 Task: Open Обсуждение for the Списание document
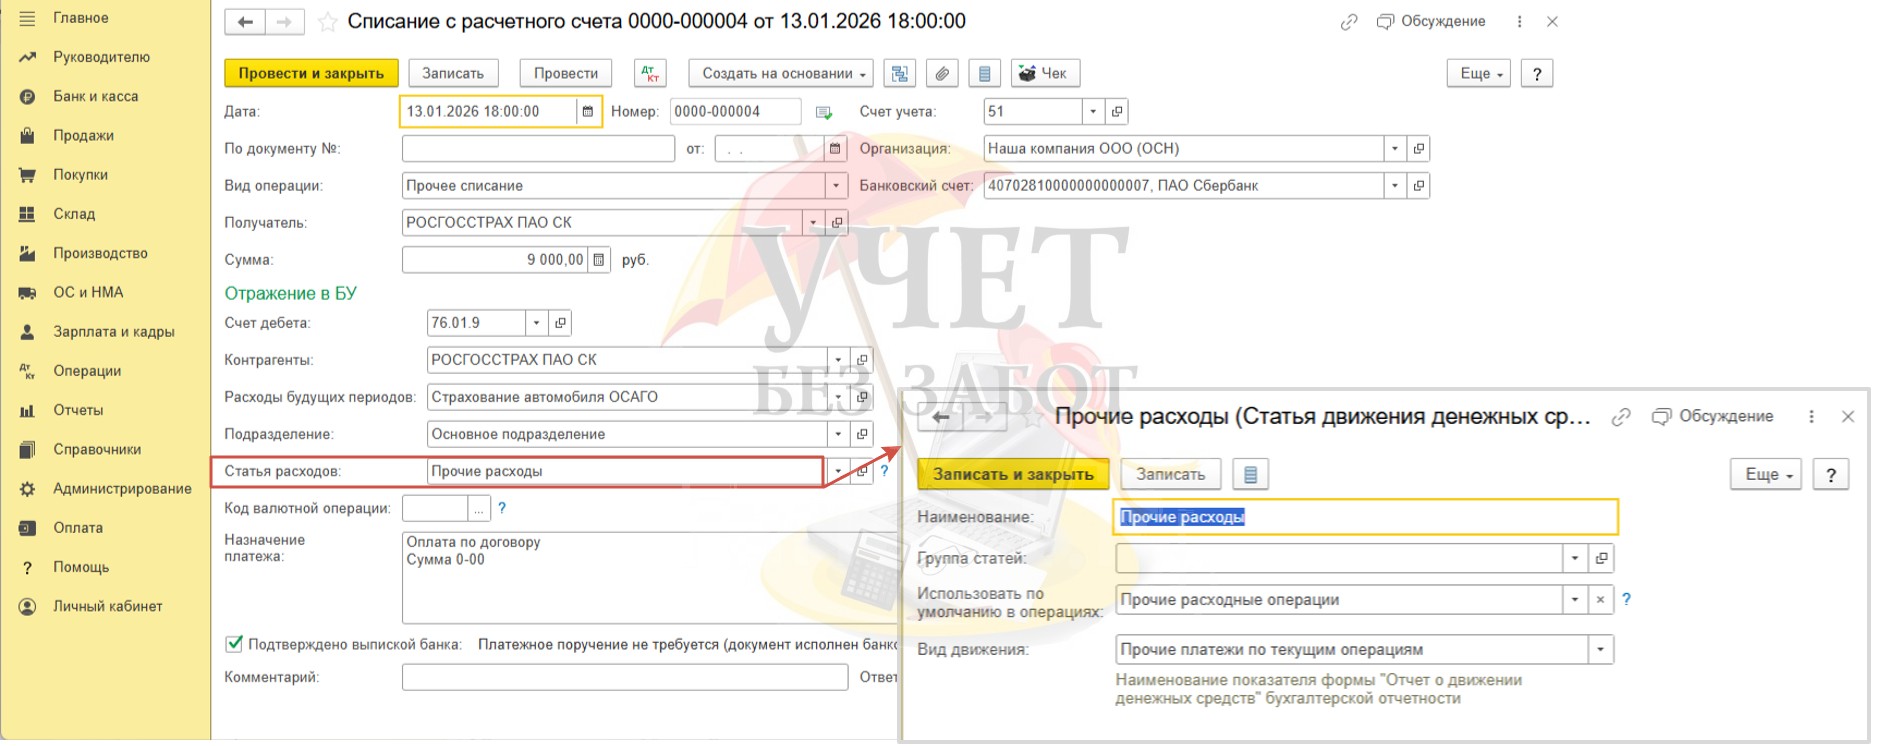pyautogui.click(x=1431, y=21)
